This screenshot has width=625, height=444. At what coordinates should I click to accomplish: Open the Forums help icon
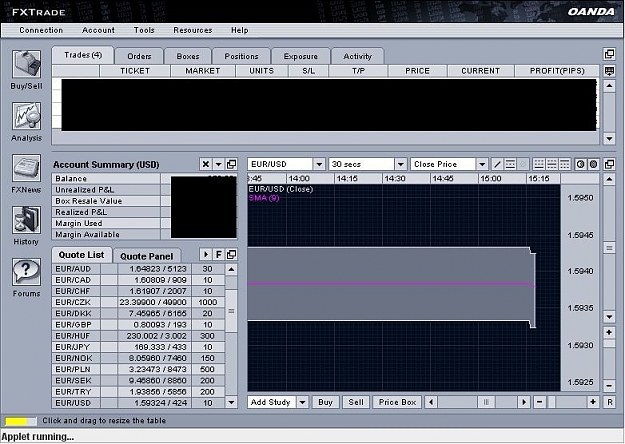(26, 271)
